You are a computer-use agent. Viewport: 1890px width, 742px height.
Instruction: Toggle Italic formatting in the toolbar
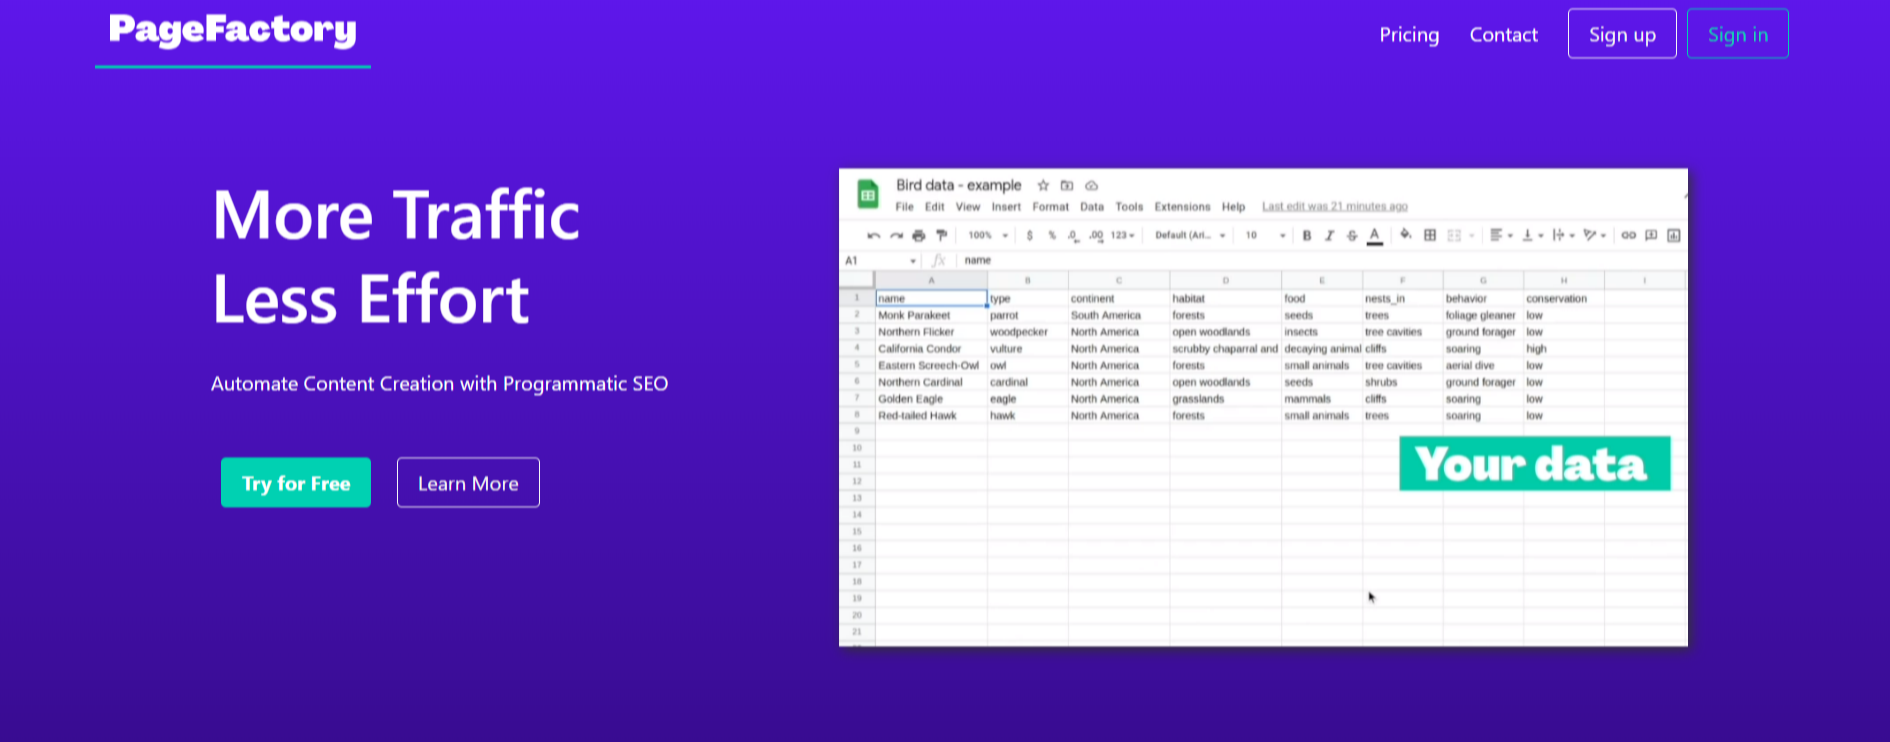pos(1329,236)
